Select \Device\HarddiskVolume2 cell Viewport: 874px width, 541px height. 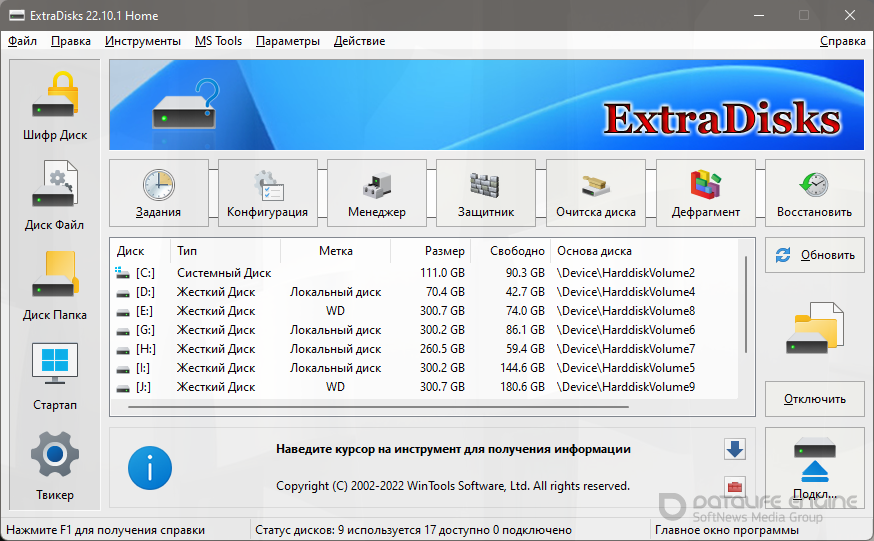[x=626, y=273]
